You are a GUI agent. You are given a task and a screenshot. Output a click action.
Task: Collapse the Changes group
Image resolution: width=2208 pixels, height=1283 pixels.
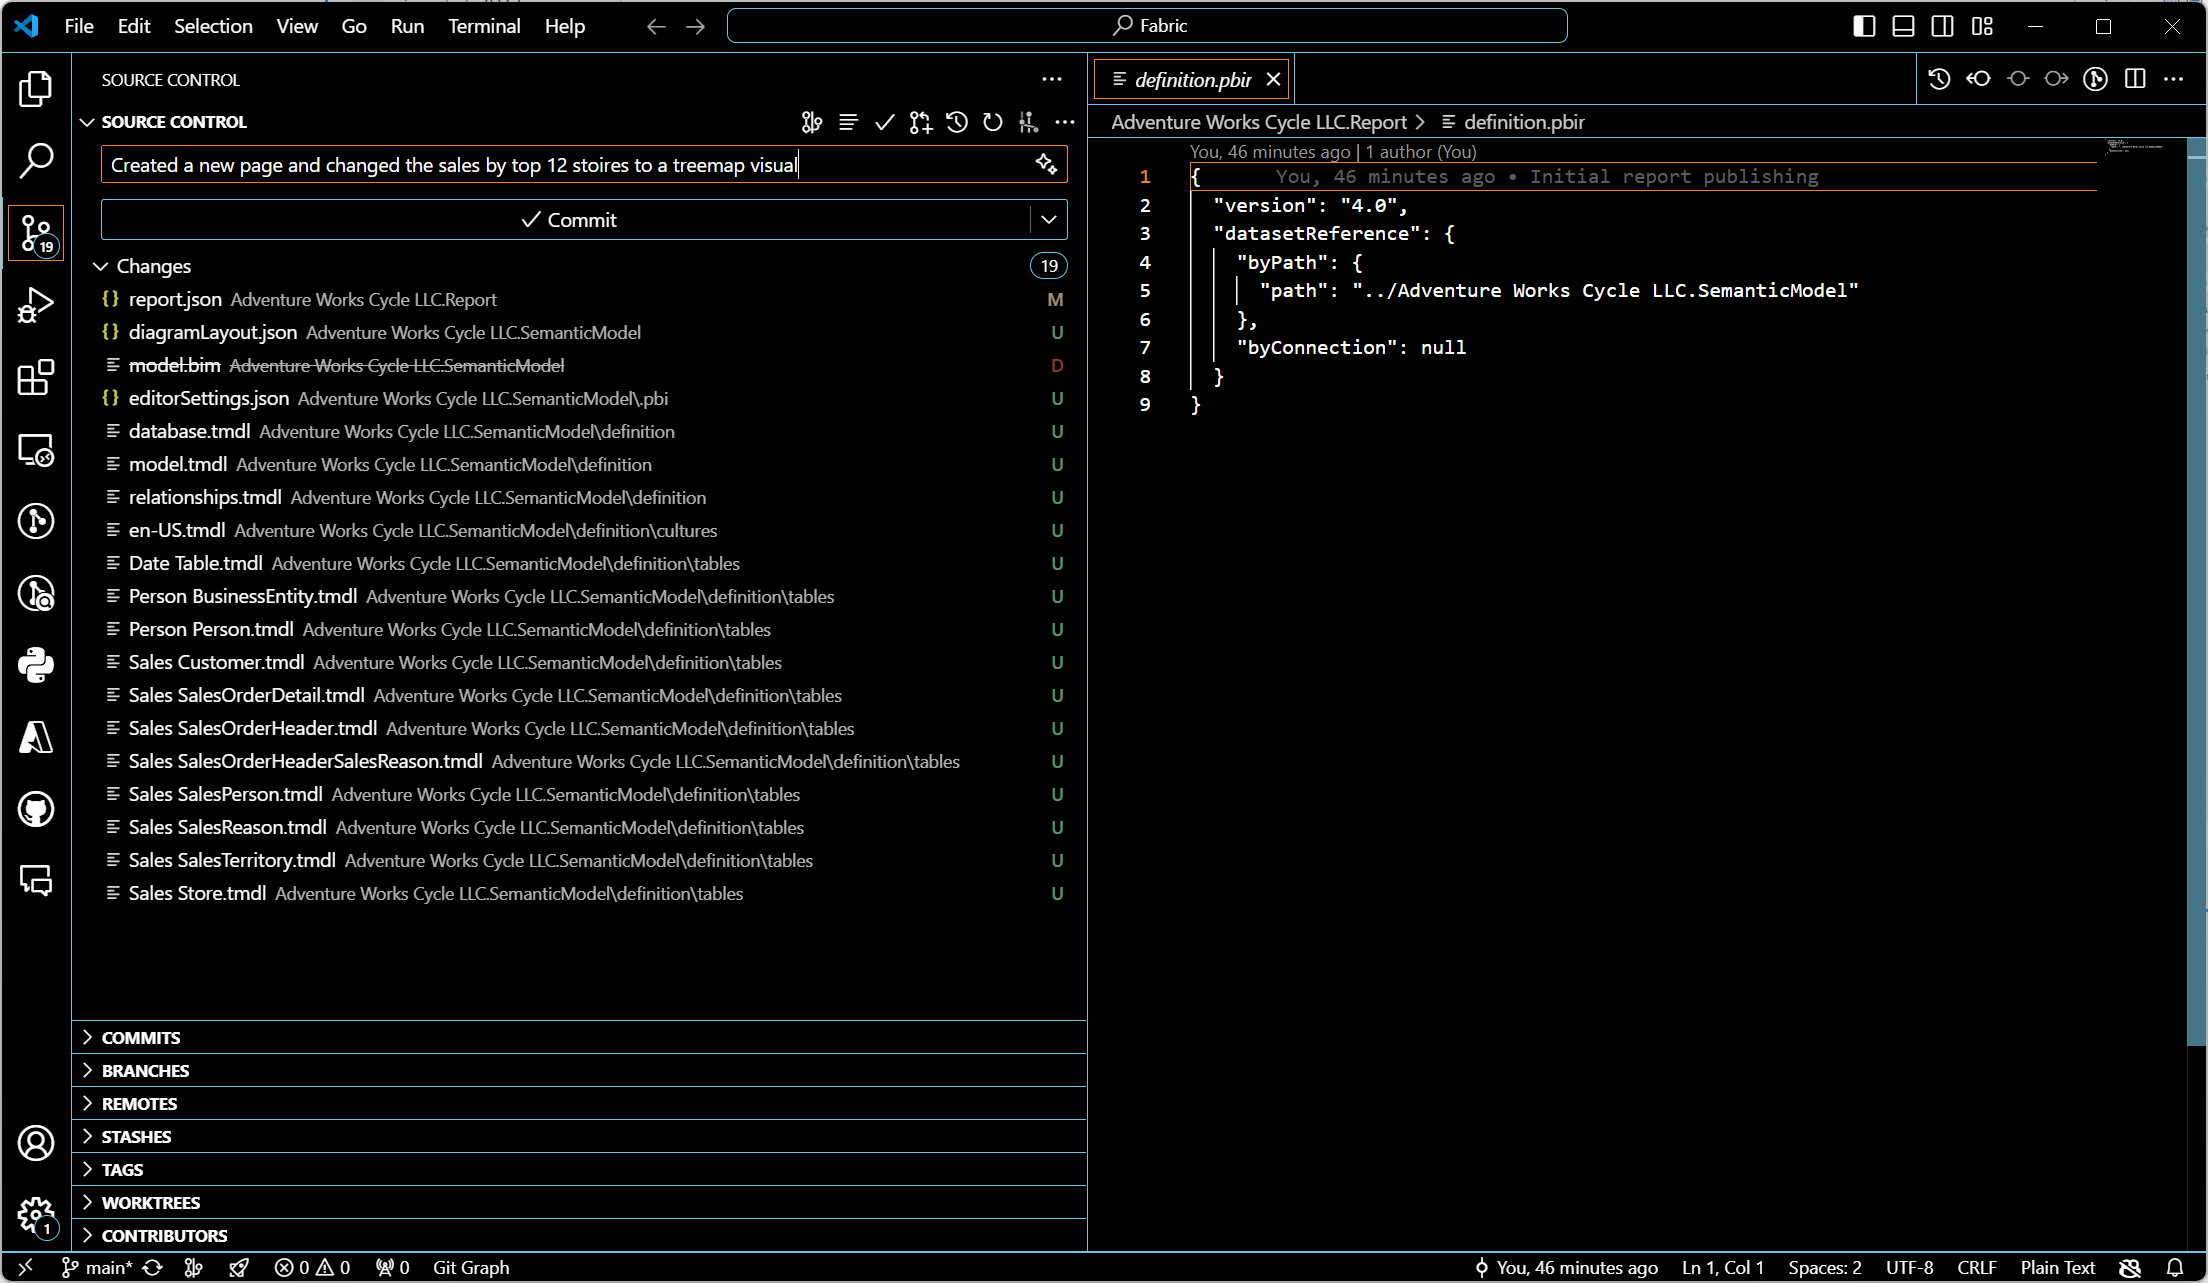coord(100,266)
